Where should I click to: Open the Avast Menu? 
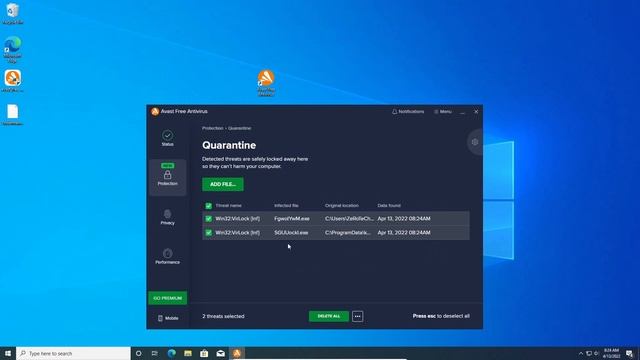[x=442, y=111]
